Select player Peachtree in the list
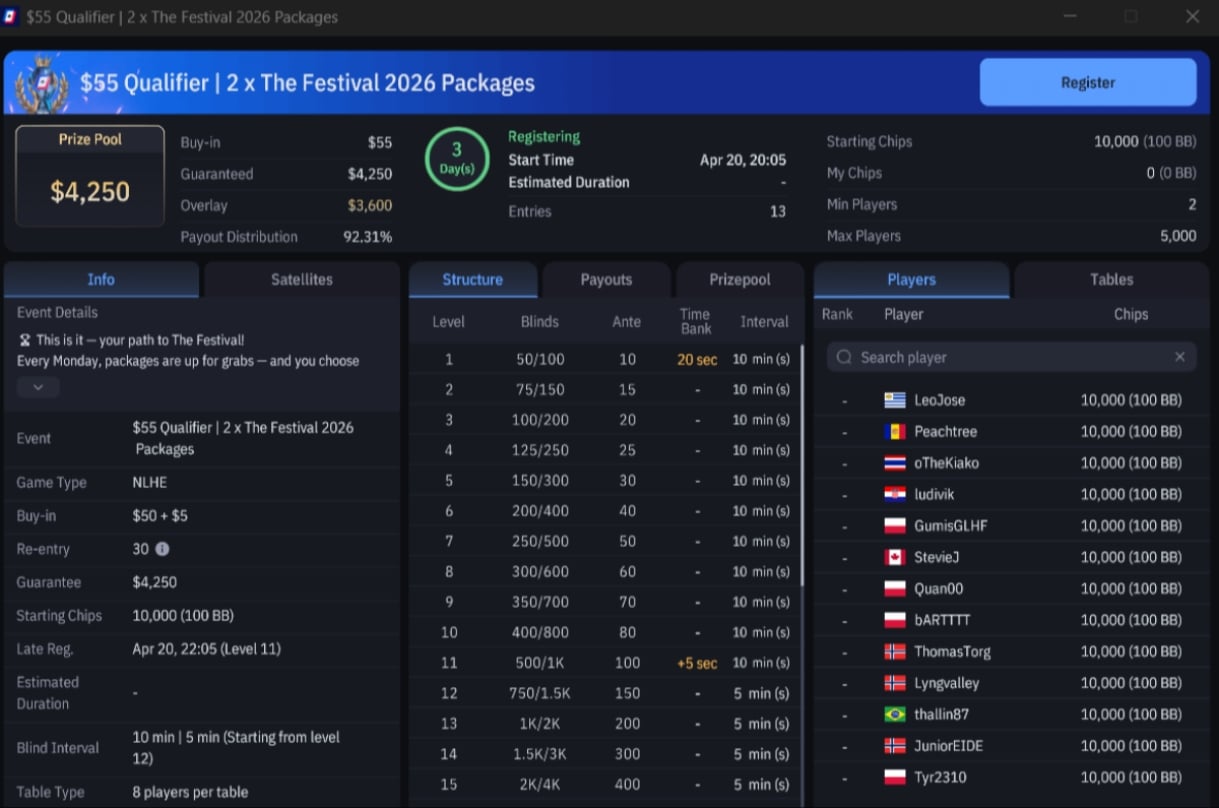The width and height of the screenshot is (1219, 808). click(x=945, y=431)
